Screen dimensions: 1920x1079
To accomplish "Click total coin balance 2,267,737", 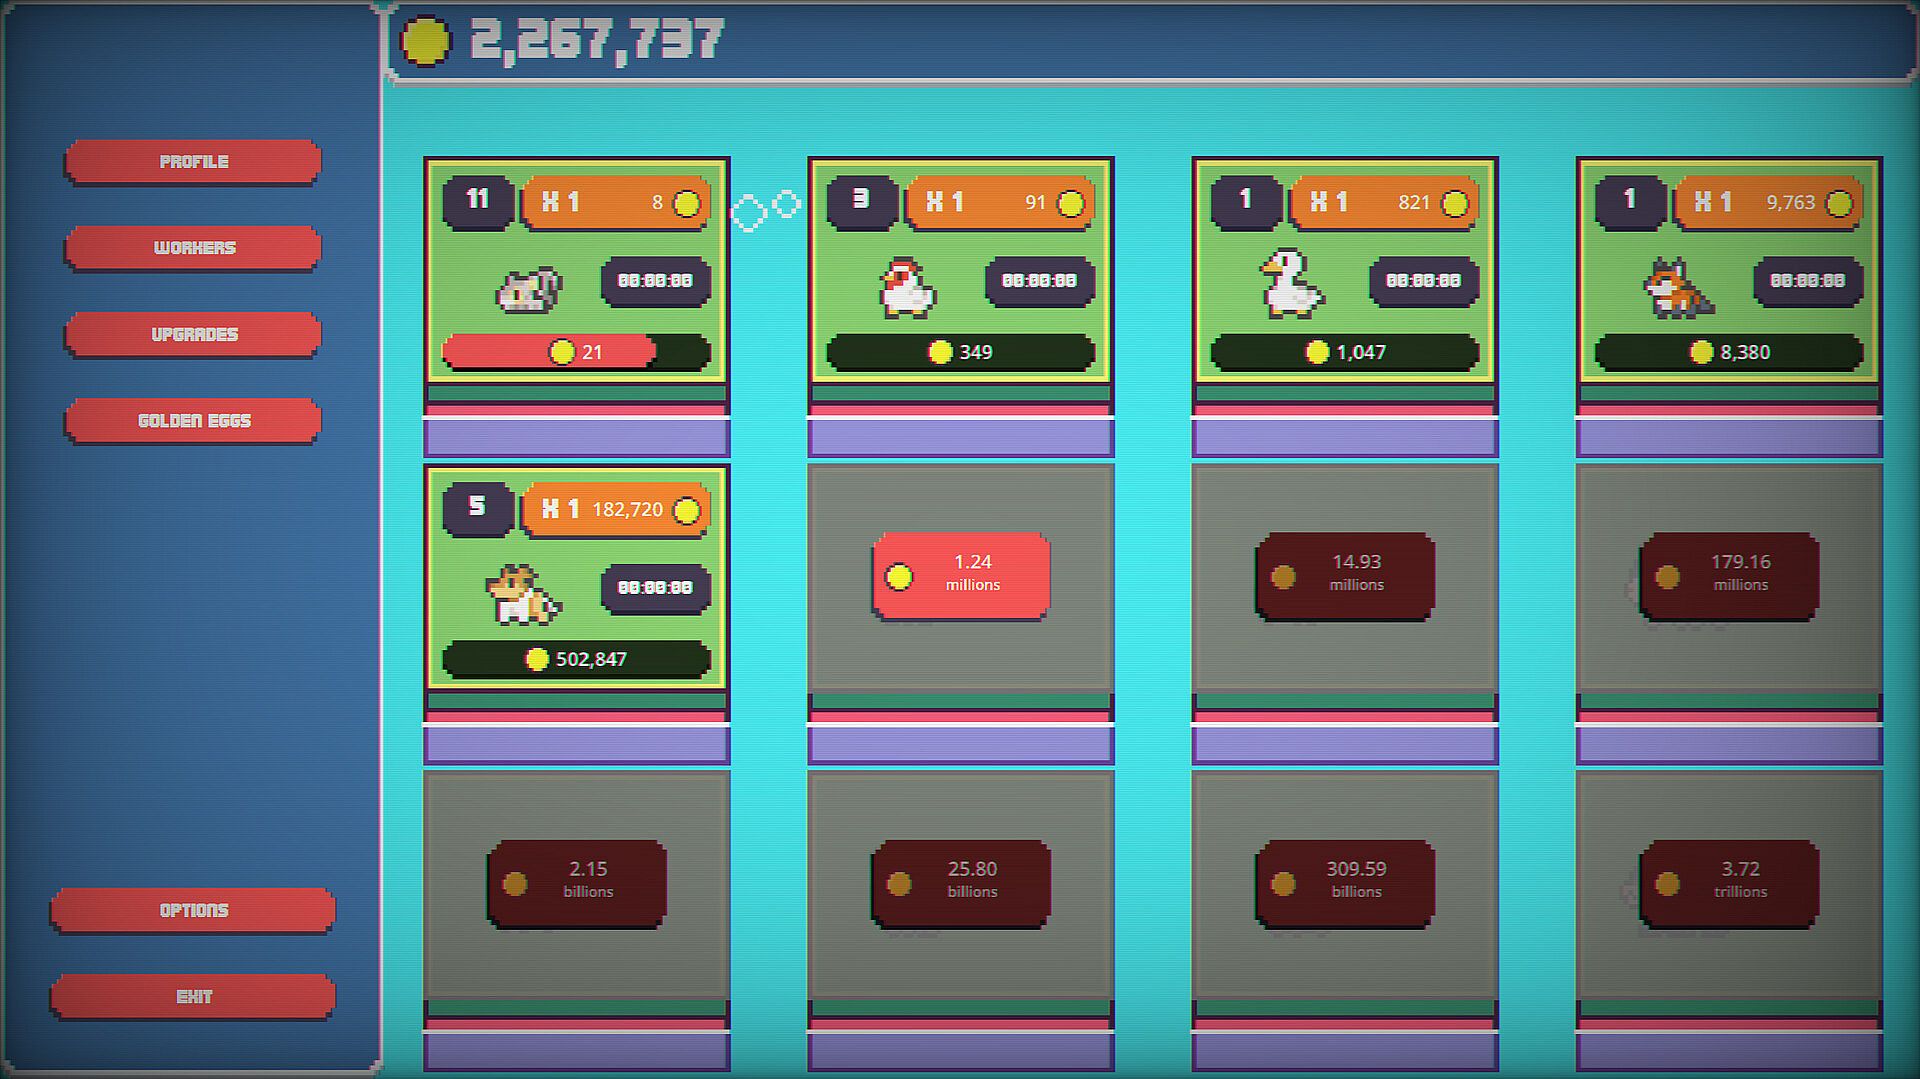I will click(x=597, y=41).
